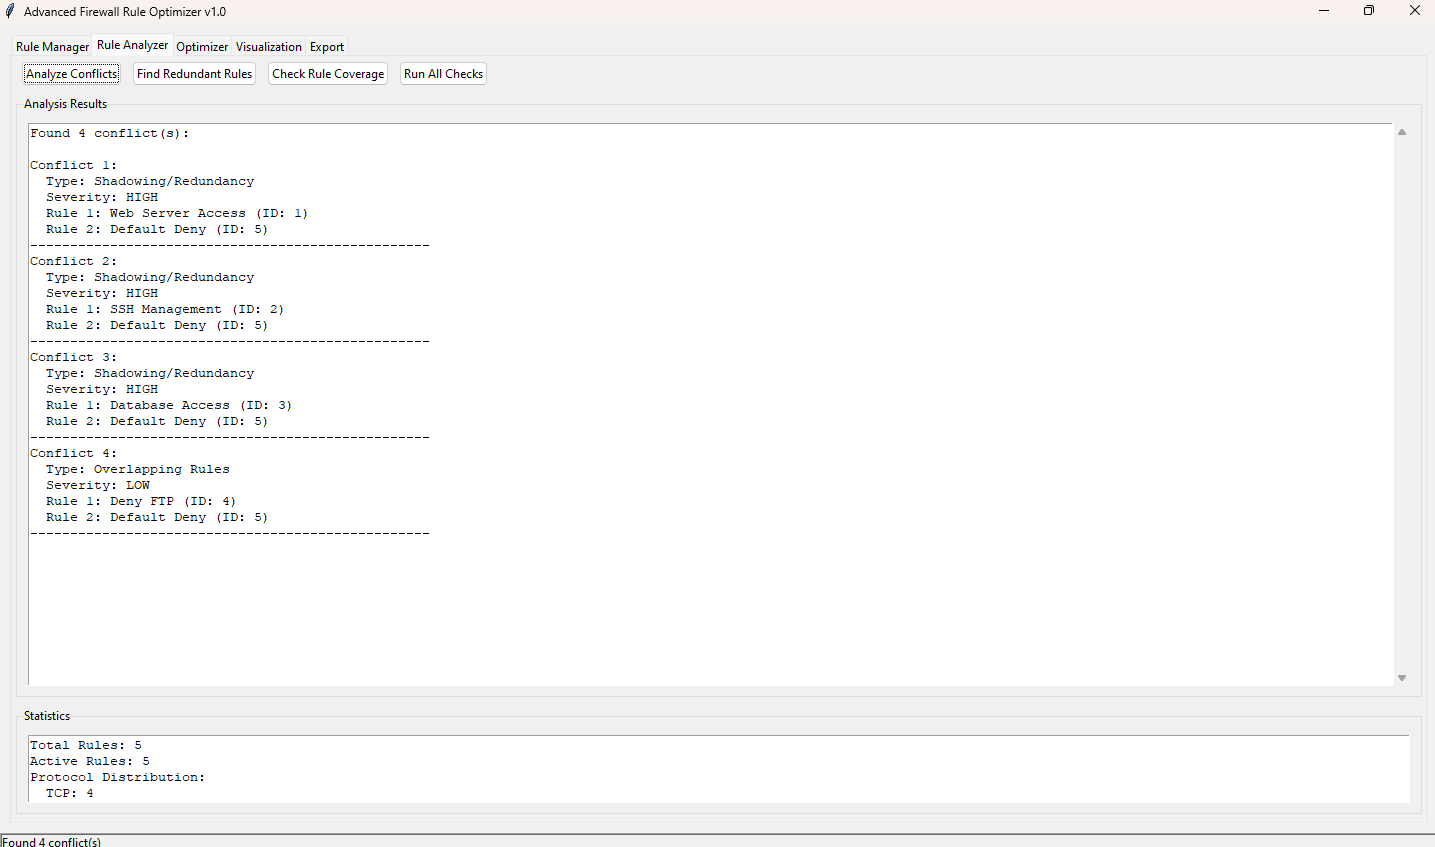Click the feather app icon in title bar

pos(10,11)
